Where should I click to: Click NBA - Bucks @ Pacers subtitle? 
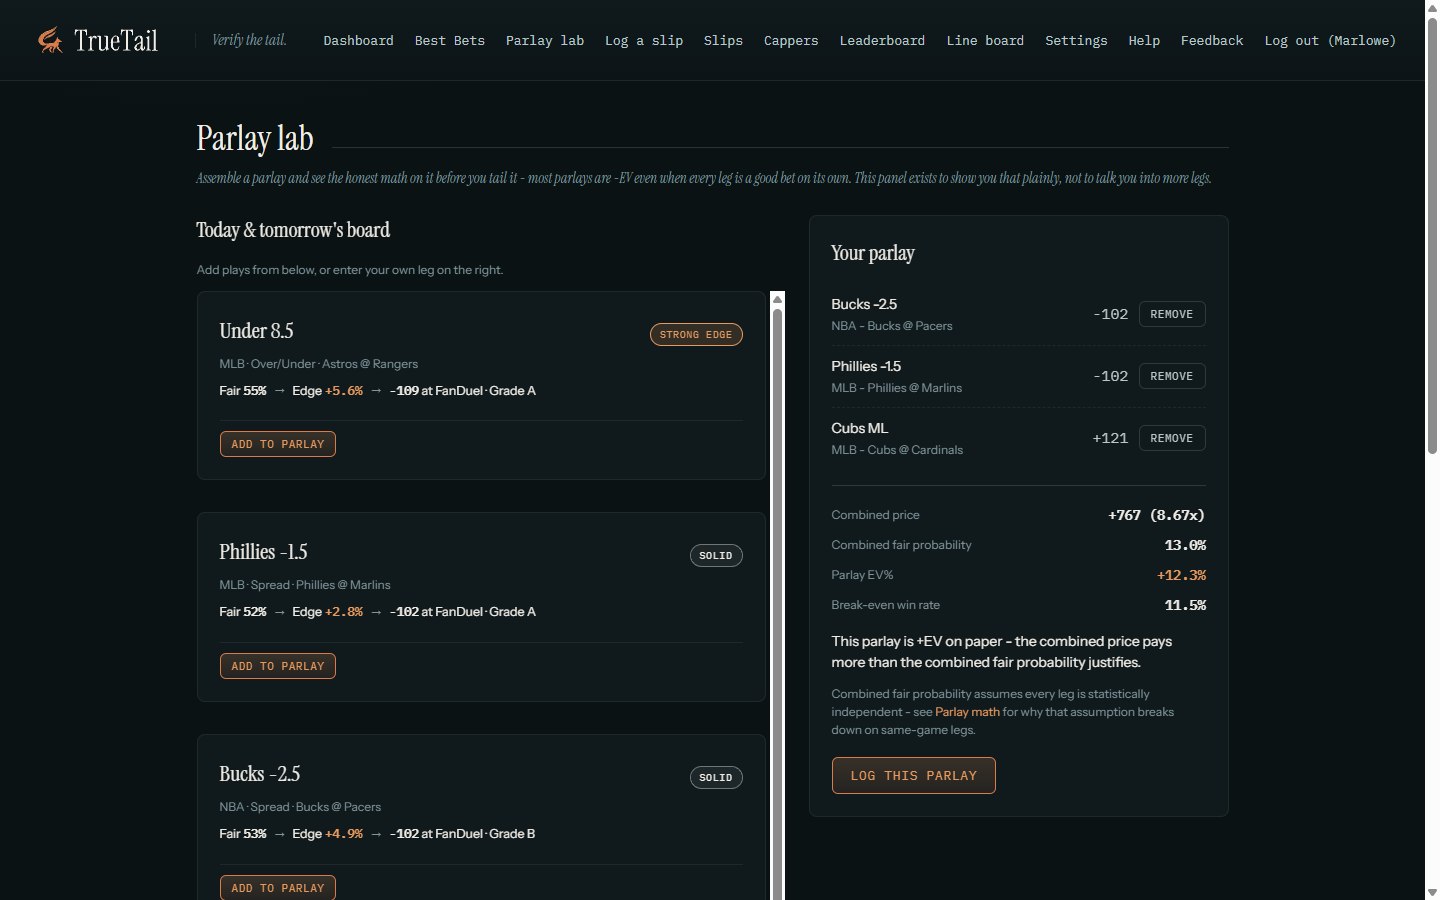[x=892, y=326]
